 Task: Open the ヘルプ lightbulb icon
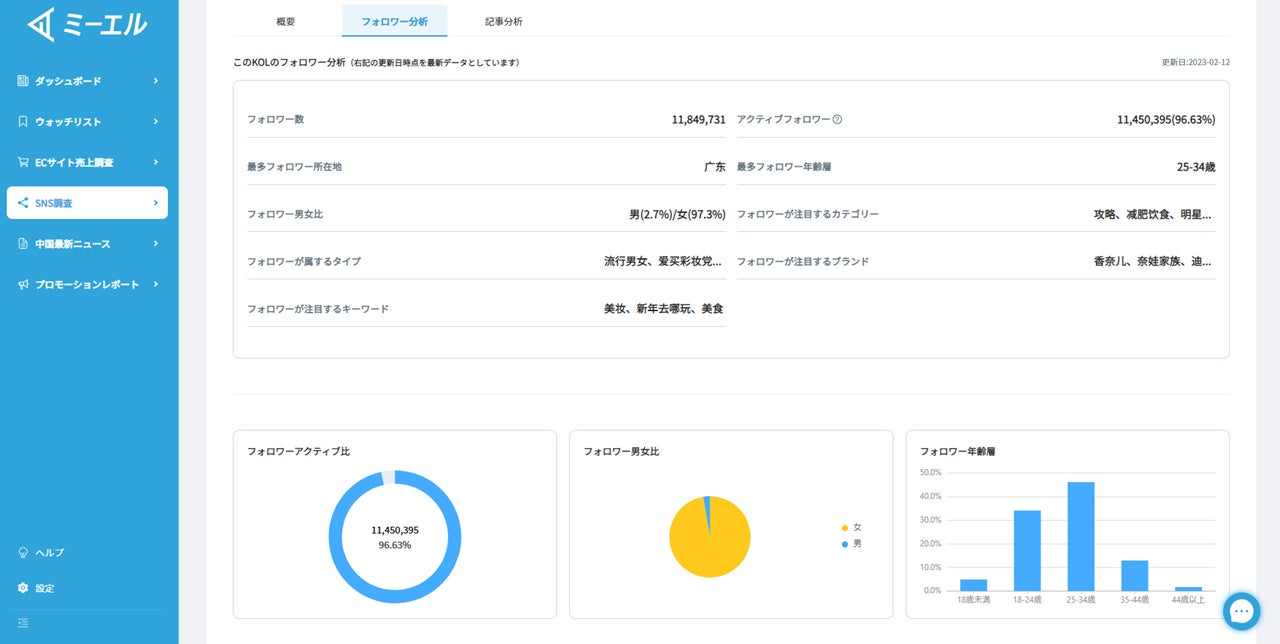[x=22, y=552]
